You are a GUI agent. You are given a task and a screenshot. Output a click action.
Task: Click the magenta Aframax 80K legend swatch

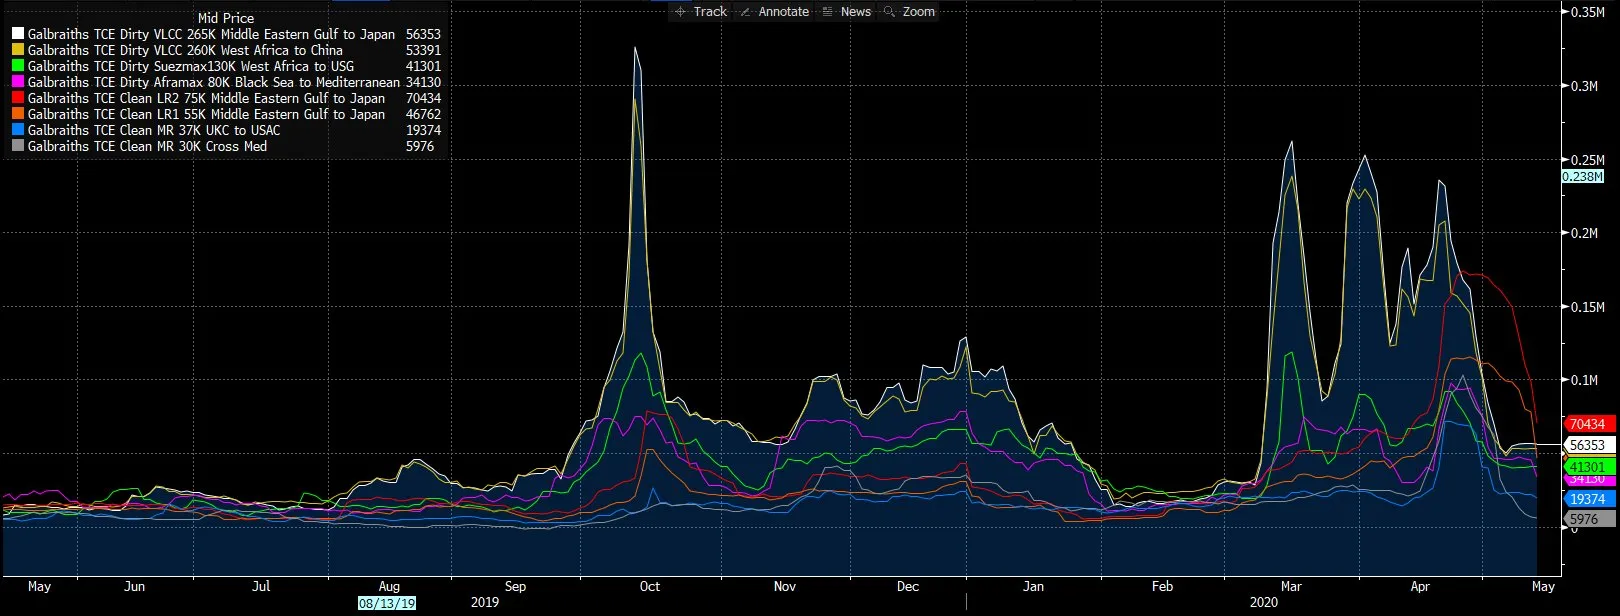click(x=18, y=82)
